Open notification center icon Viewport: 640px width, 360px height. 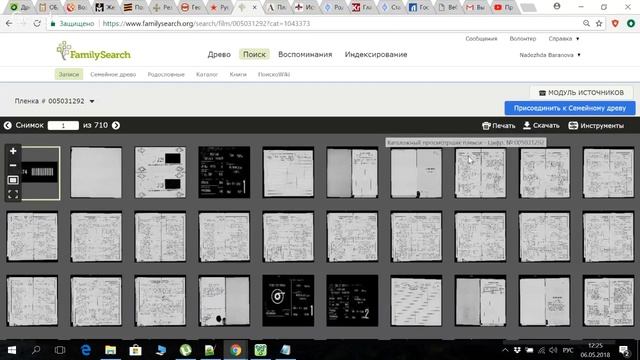coord(624,350)
